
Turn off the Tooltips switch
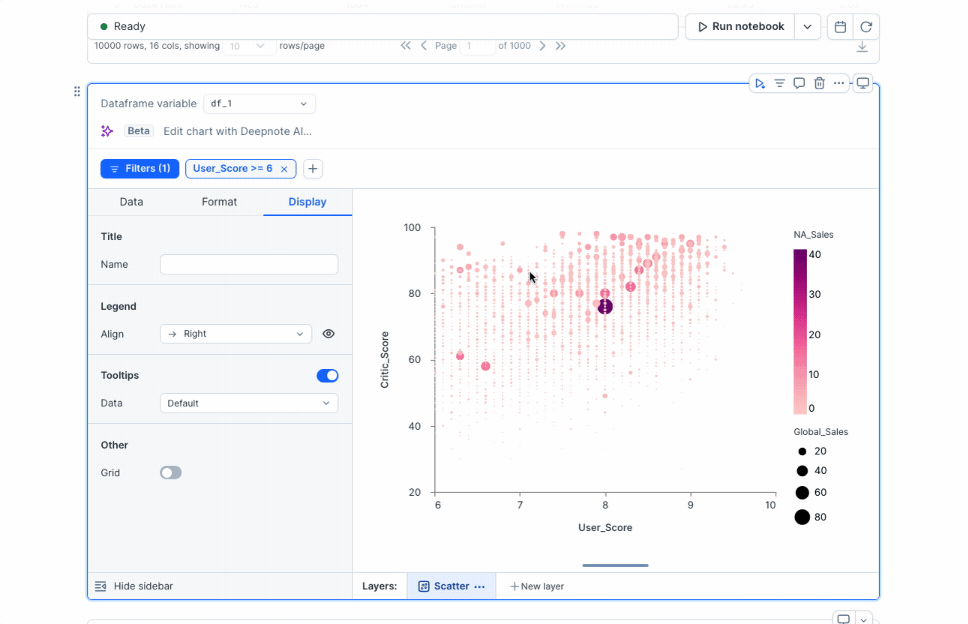pyautogui.click(x=327, y=375)
